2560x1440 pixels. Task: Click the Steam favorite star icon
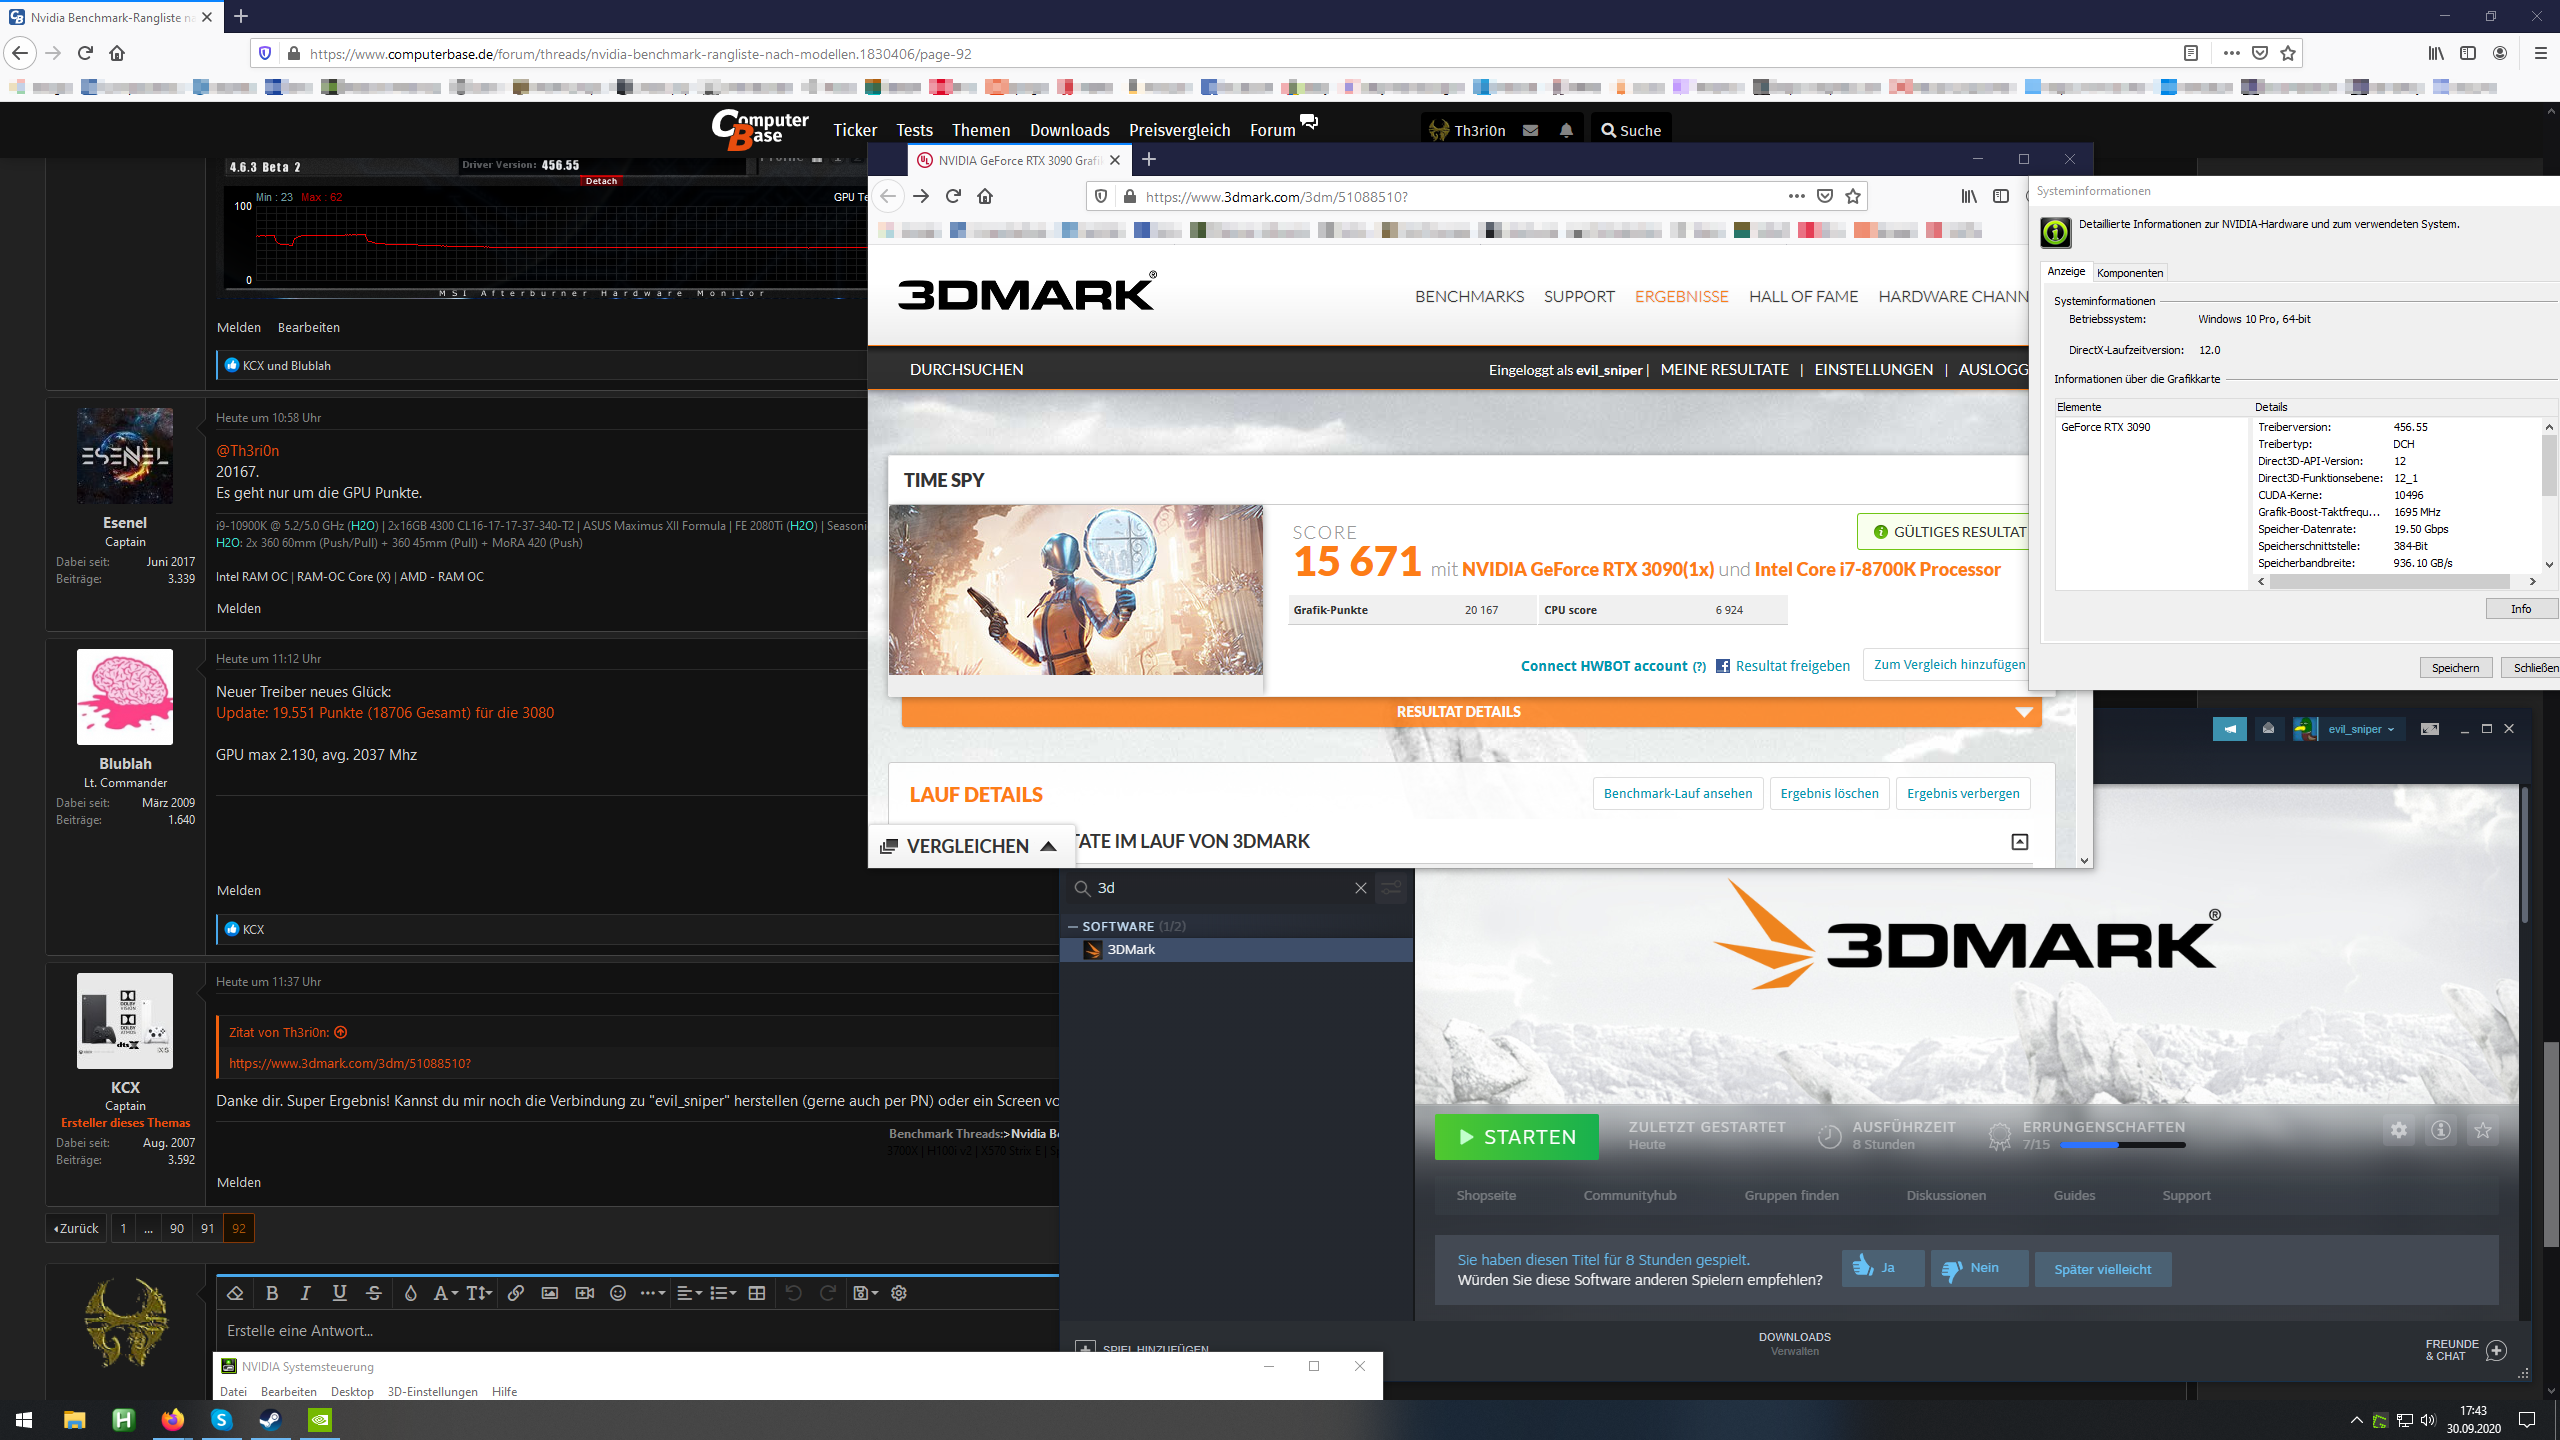click(x=2483, y=1130)
